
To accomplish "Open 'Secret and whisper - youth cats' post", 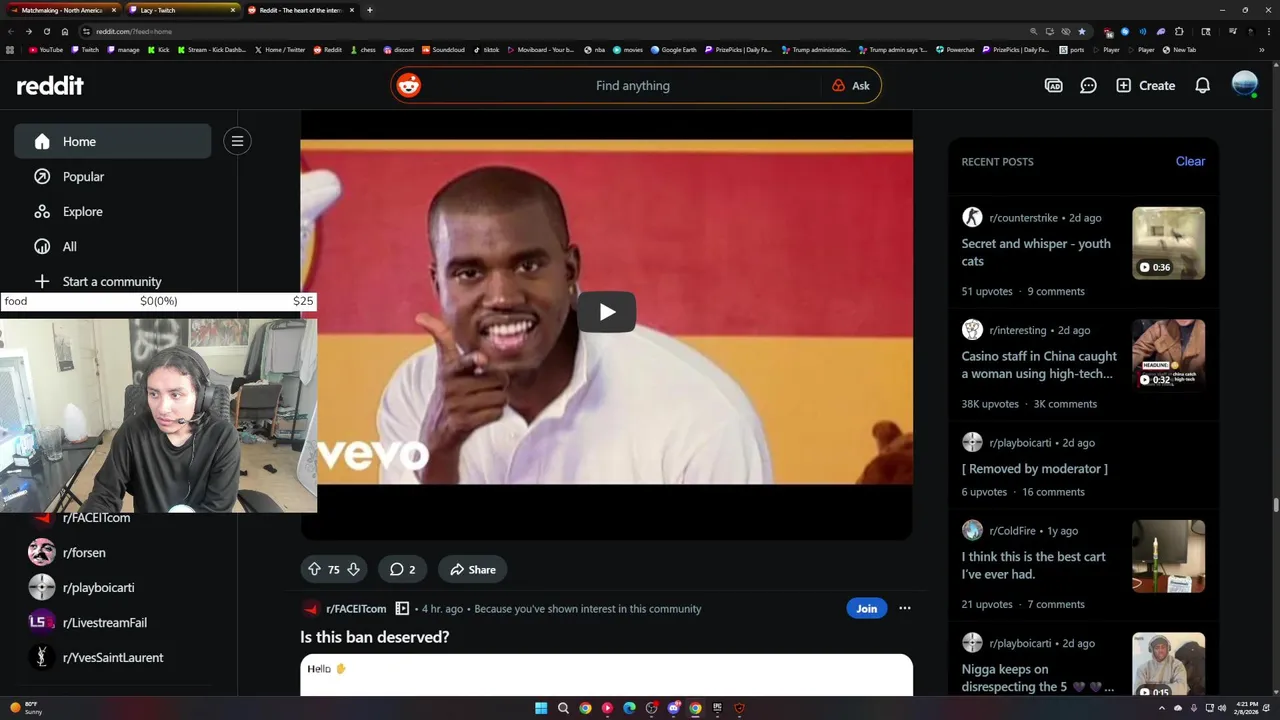I will [x=1036, y=252].
